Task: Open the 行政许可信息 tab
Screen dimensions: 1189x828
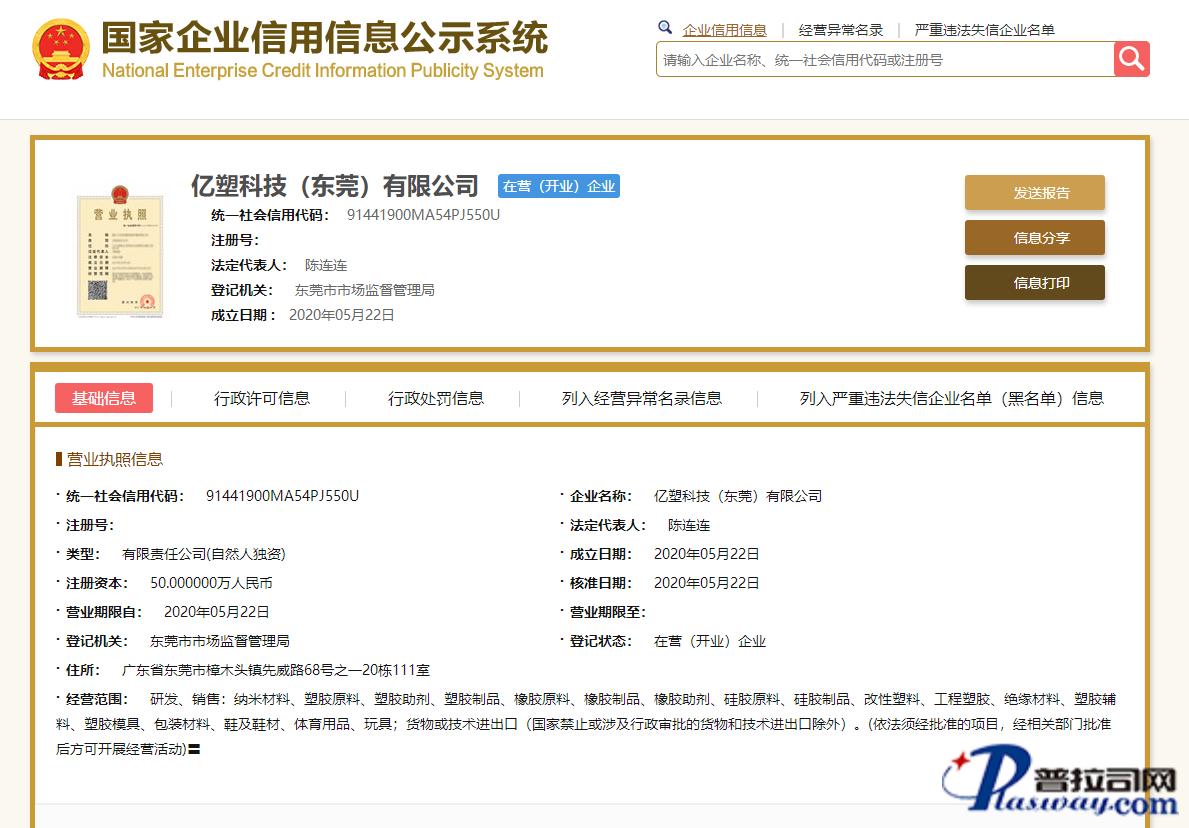Action: click(262, 398)
